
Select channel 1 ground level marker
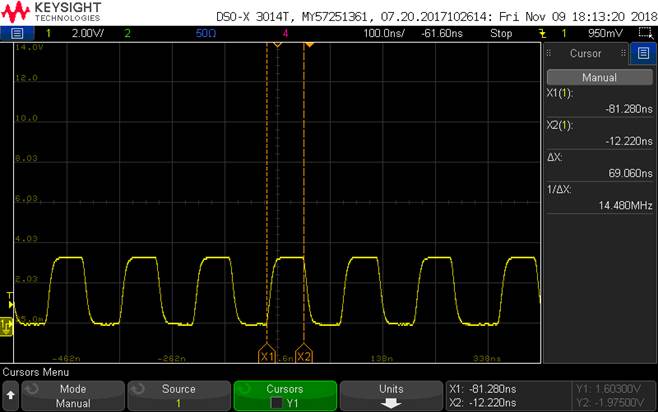click(6, 326)
